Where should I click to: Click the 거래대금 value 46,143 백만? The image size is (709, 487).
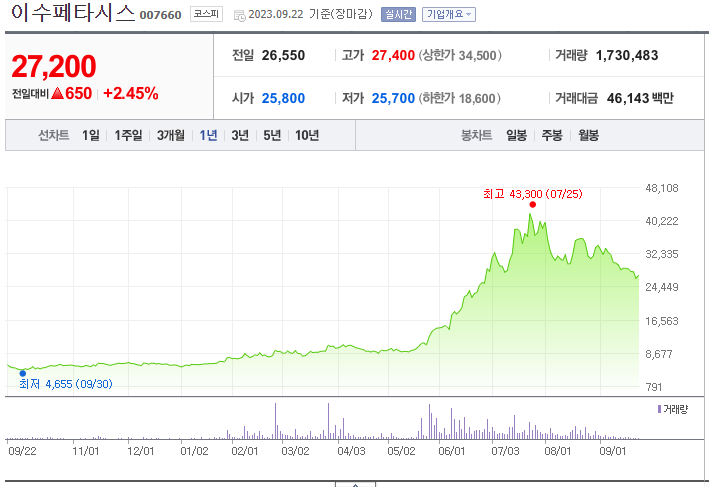(640, 98)
